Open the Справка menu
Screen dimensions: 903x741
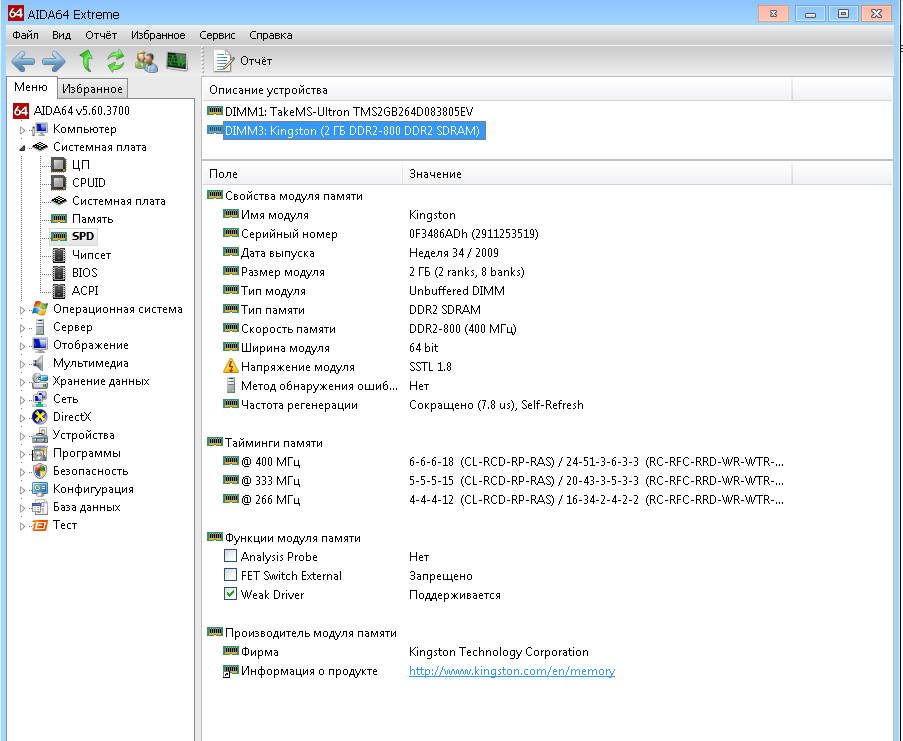(x=271, y=35)
